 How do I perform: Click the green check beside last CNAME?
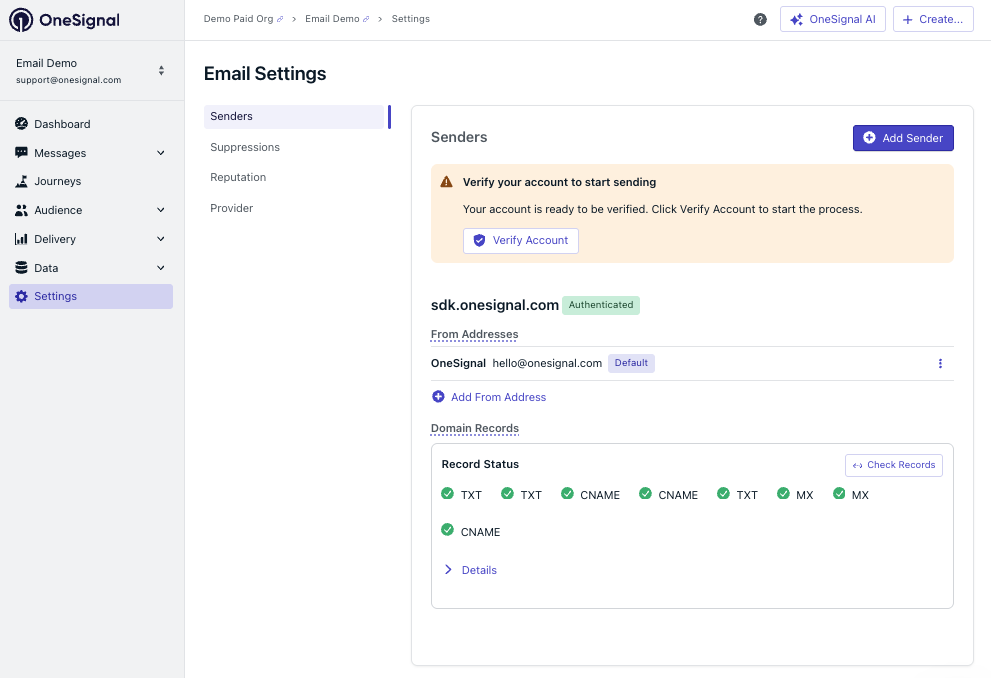click(x=447, y=530)
